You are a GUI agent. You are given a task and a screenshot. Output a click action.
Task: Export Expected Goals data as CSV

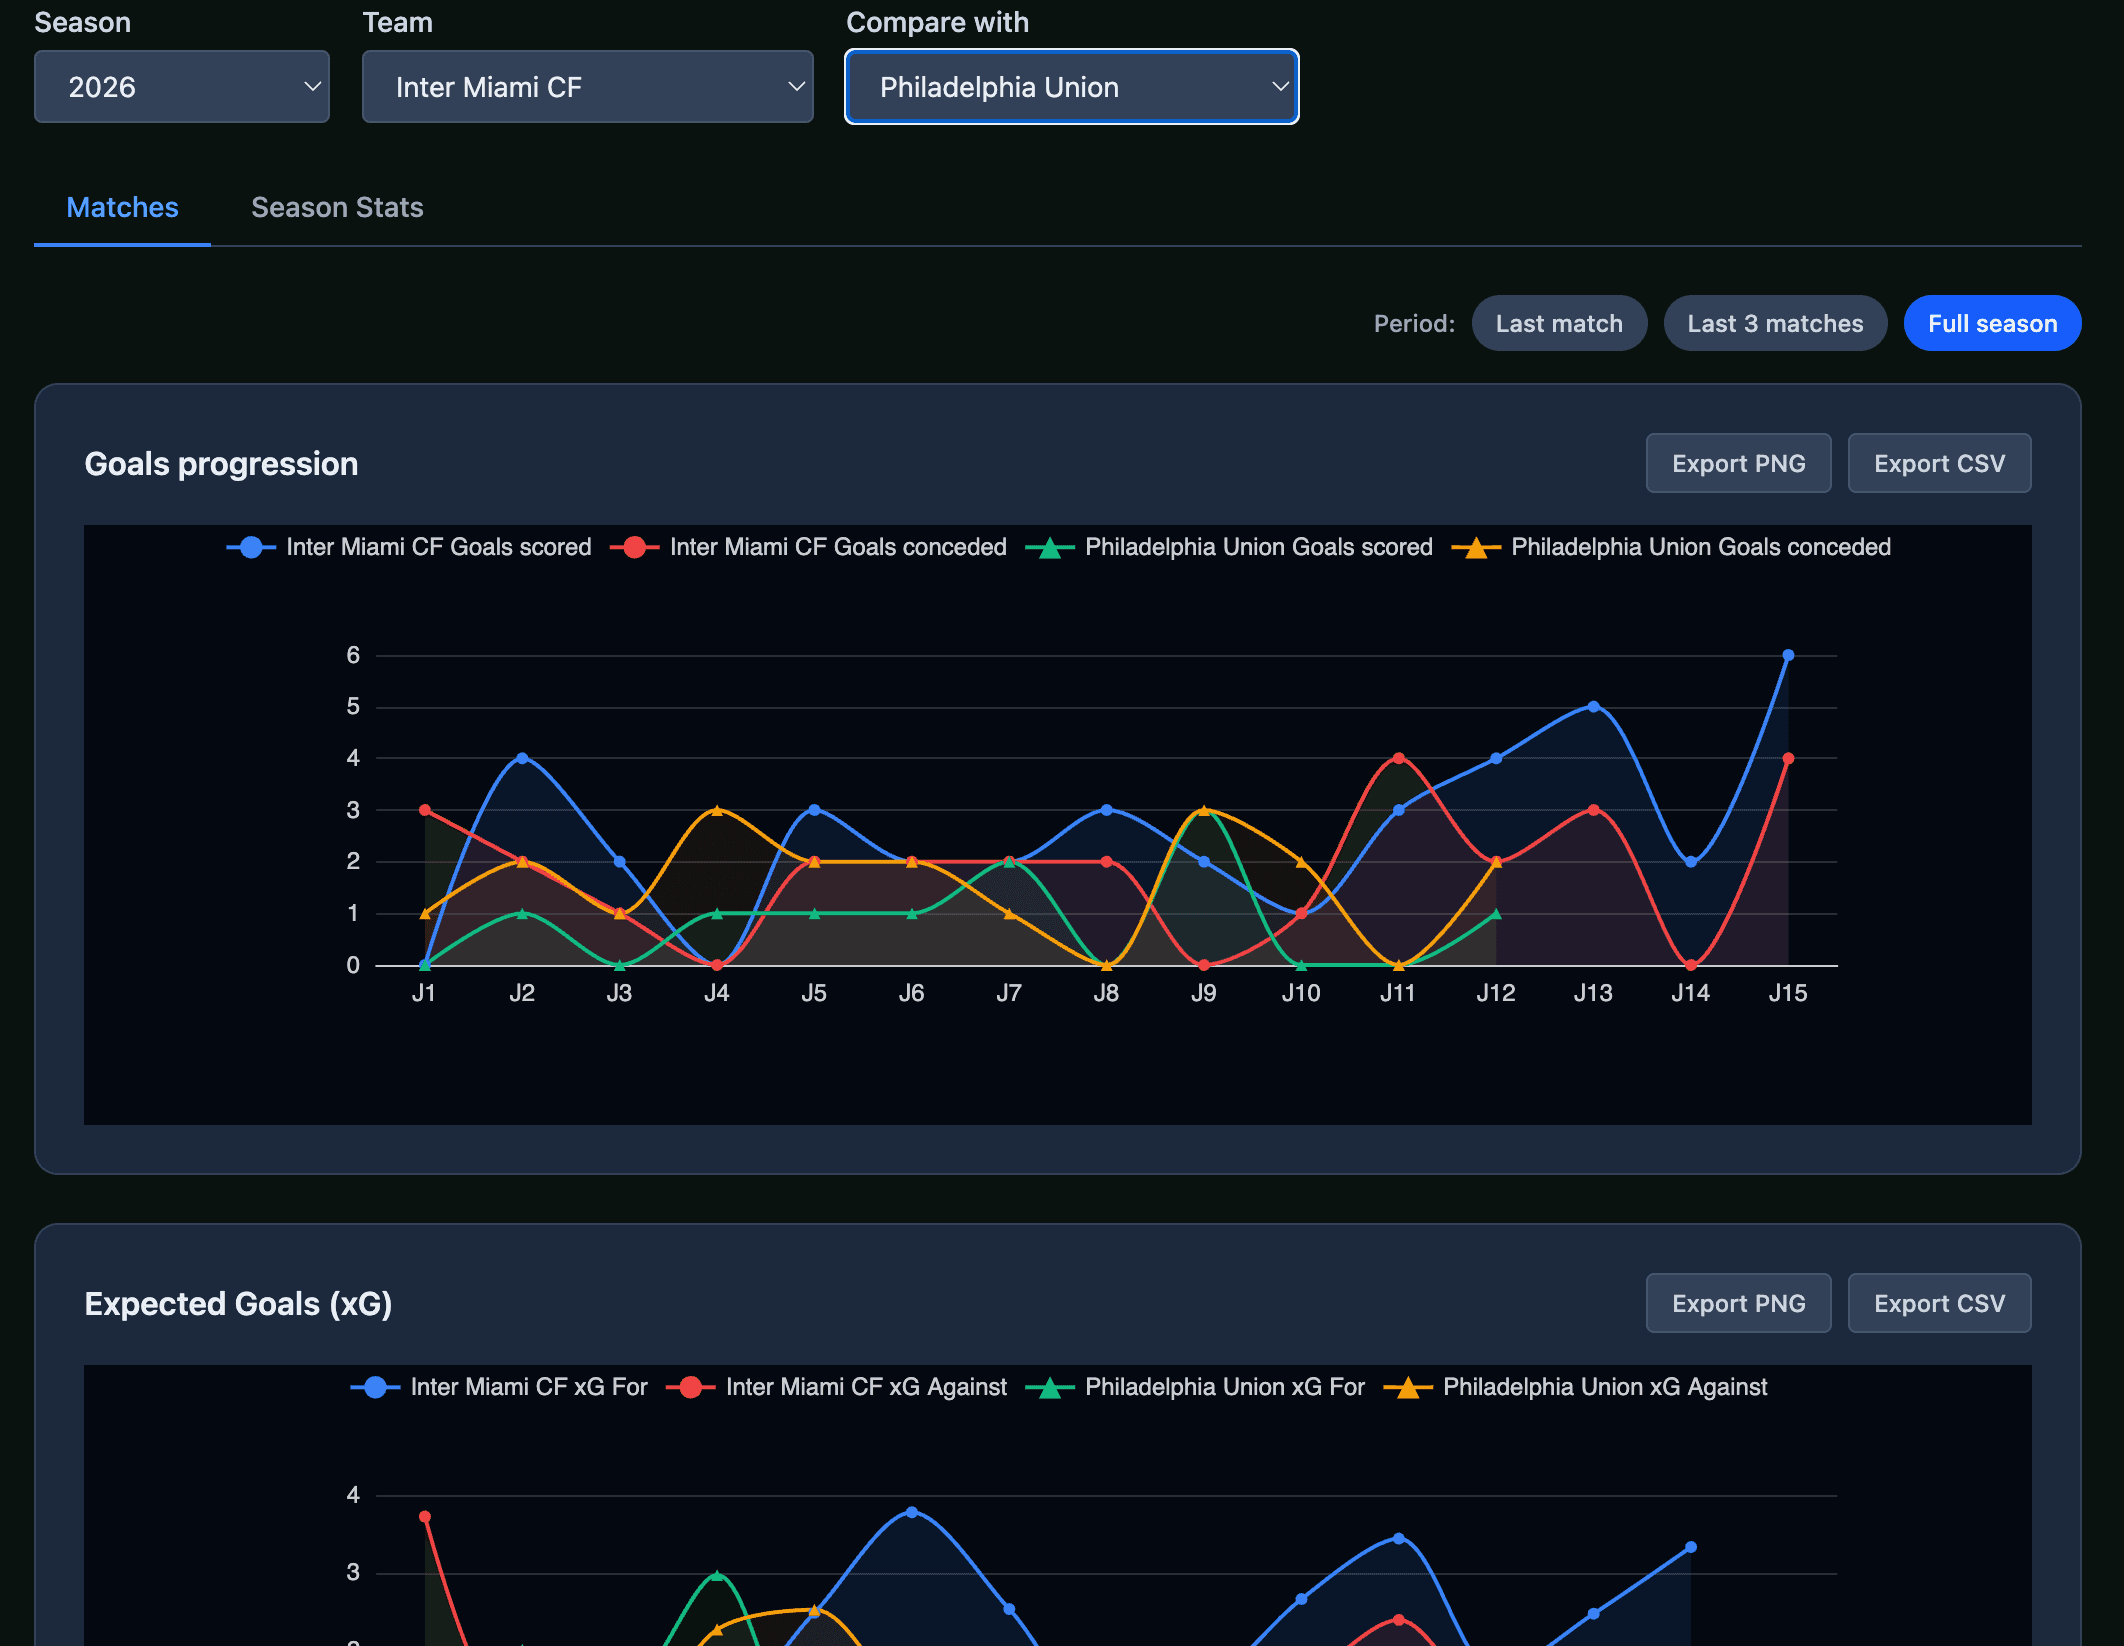click(x=1939, y=1303)
